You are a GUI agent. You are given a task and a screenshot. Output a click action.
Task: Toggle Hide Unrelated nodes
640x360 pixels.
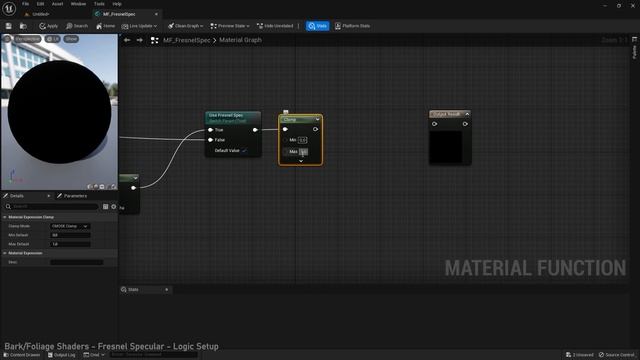[x=275, y=26]
